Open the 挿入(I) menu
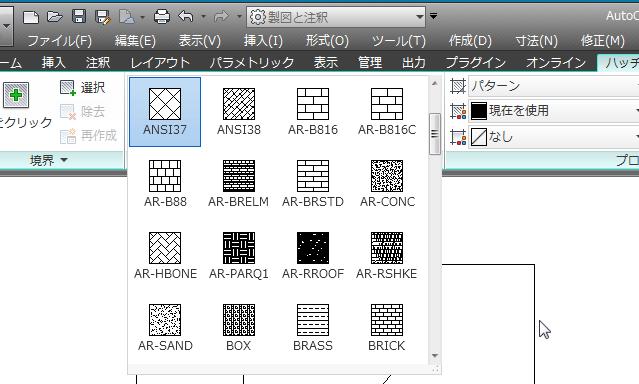 point(263,41)
